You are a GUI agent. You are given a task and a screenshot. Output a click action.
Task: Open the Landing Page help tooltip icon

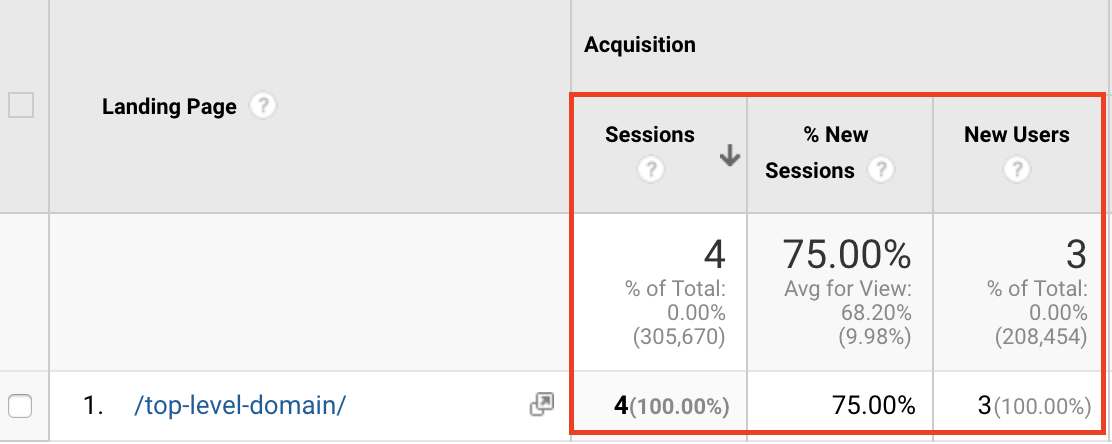(263, 106)
